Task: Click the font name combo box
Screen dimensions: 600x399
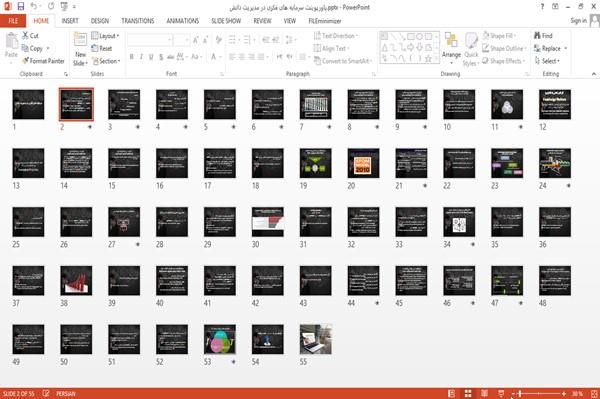Action: tap(149, 40)
